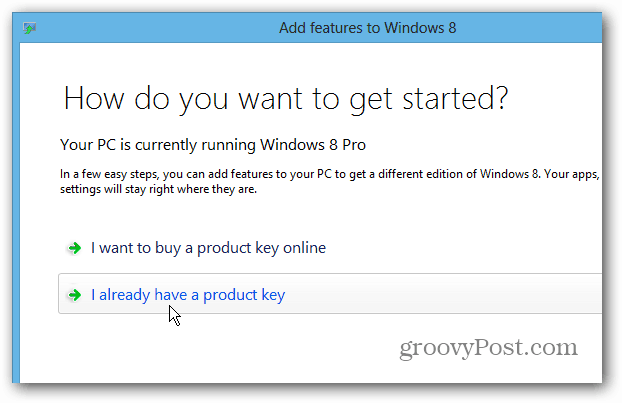Image resolution: width=622 pixels, height=403 pixels.
Task: Click the words 'Windows 8 Pro' in the subtitle
Action: [x=313, y=145]
